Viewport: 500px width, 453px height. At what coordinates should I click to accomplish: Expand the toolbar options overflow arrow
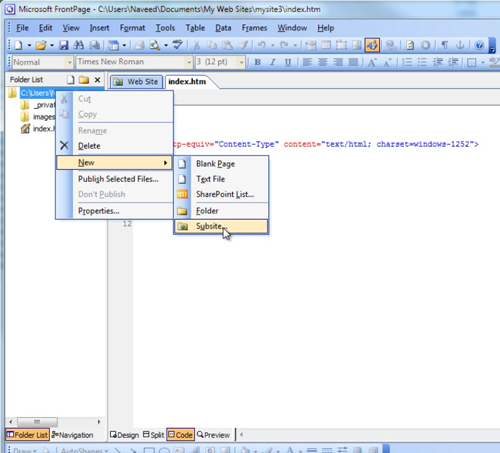tap(492, 46)
